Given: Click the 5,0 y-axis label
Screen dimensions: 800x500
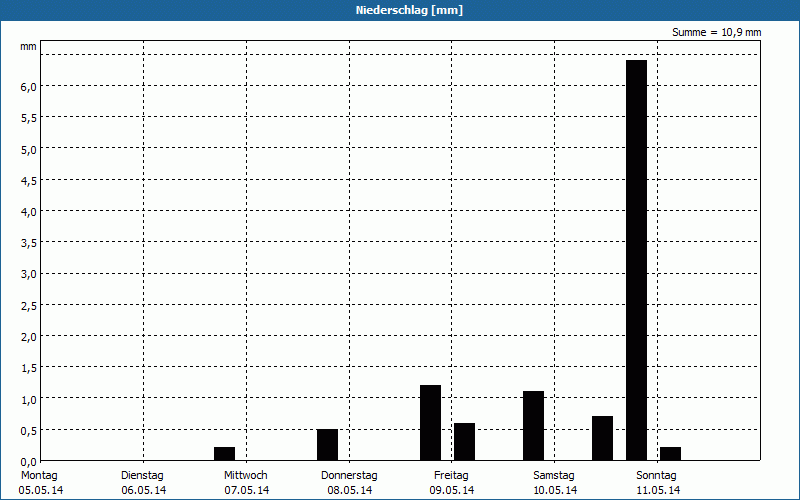Looking at the screenshot, I should tap(29, 149).
